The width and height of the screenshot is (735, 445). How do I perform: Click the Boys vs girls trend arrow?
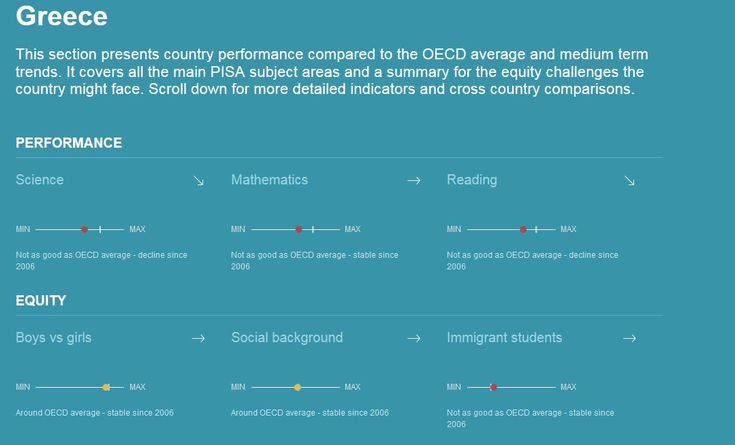tap(198, 338)
